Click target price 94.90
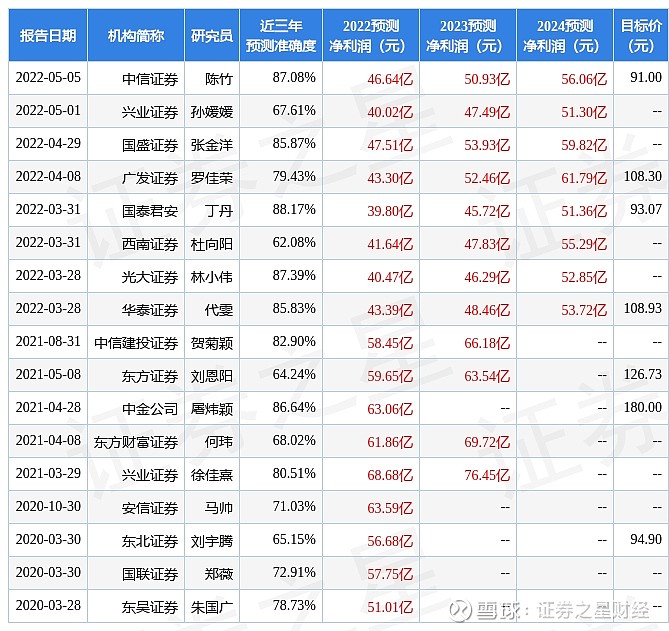Viewport: 669px width, 631px height. (x=646, y=539)
